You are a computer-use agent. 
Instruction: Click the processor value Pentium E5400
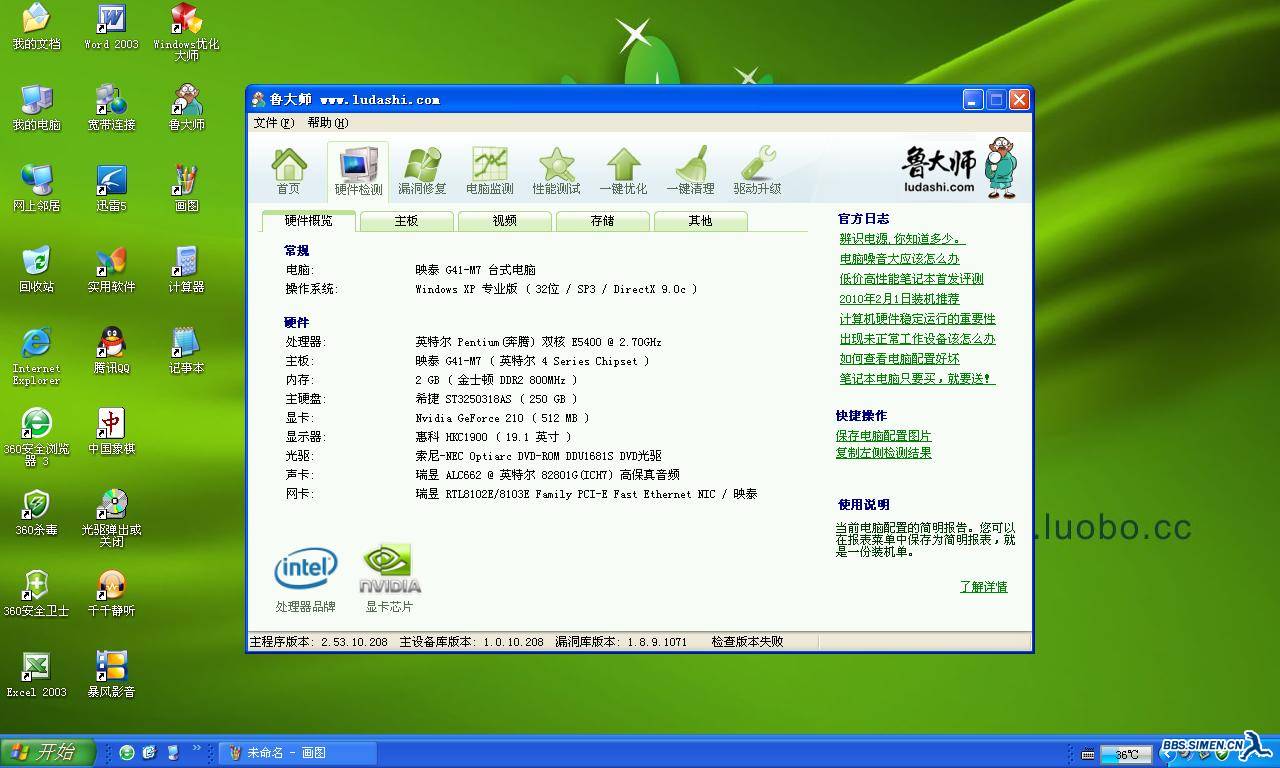click(538, 342)
